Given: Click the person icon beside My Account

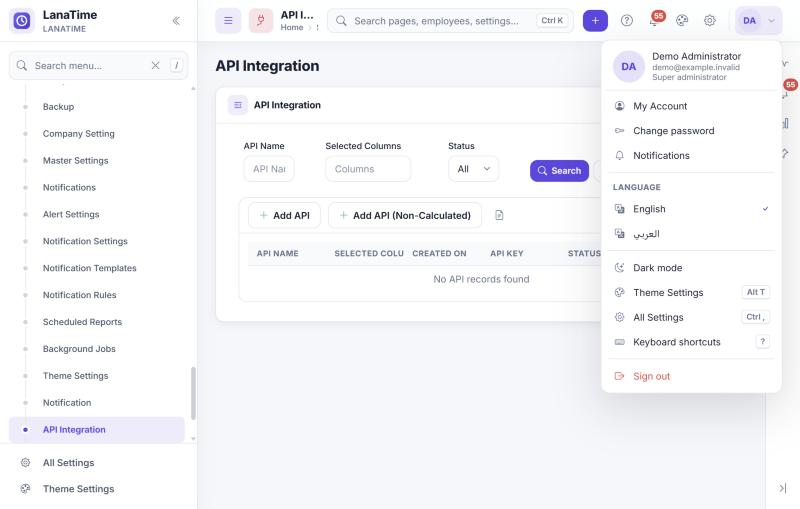Looking at the screenshot, I should tap(619, 106).
